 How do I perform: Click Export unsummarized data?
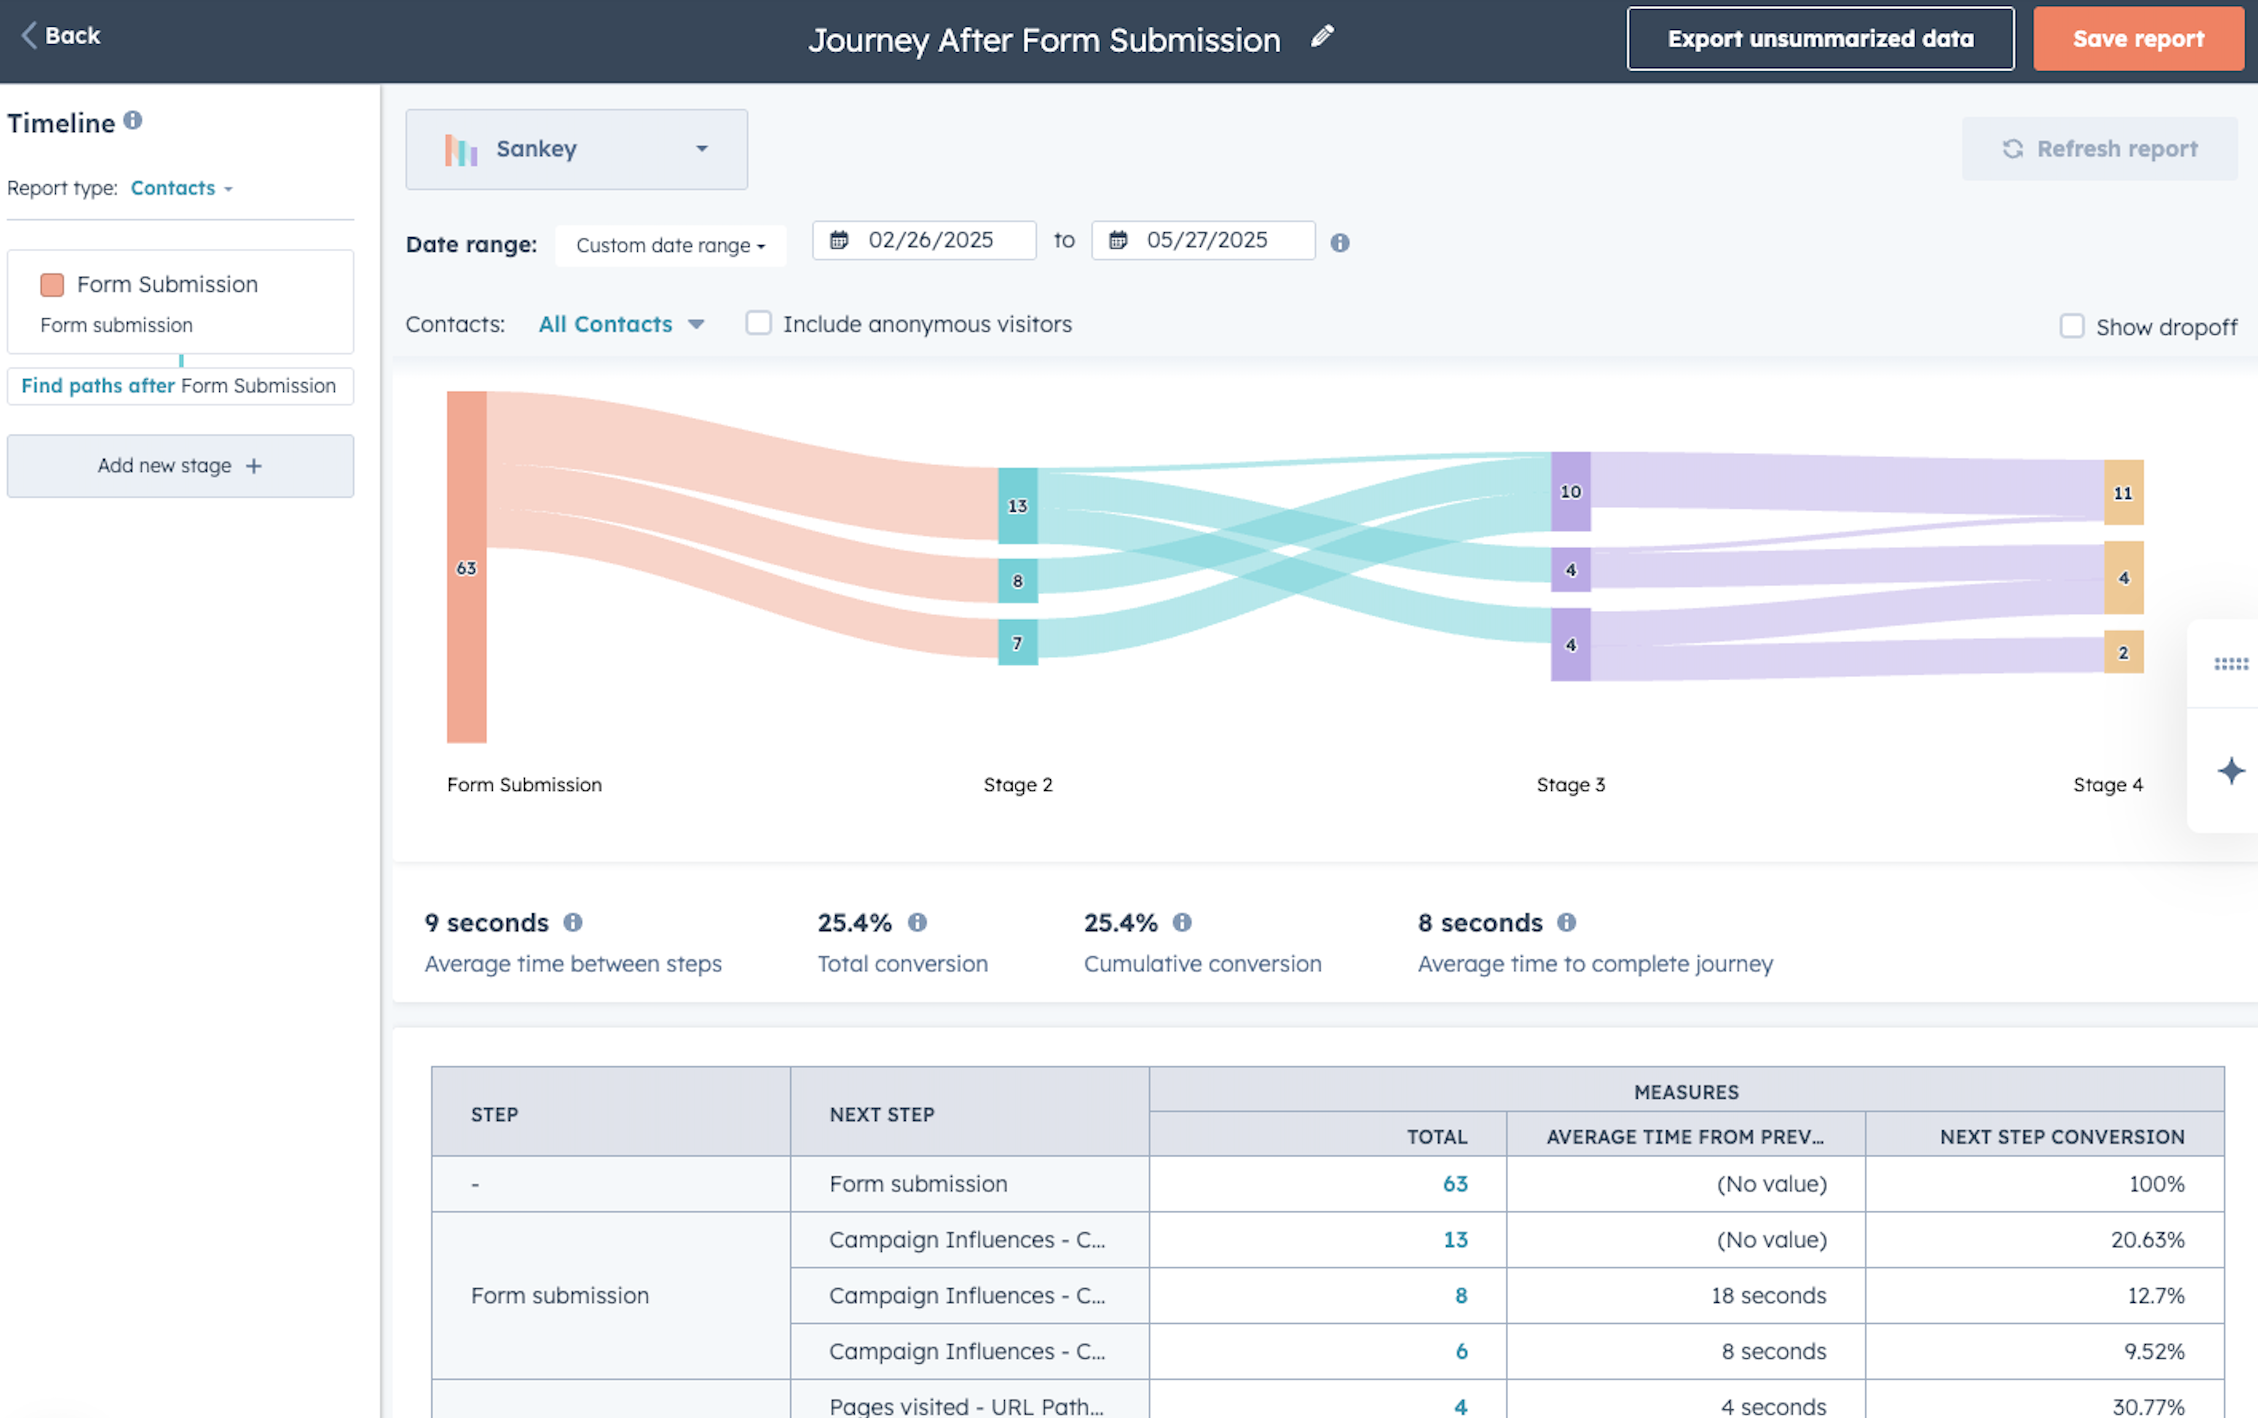1820,38
